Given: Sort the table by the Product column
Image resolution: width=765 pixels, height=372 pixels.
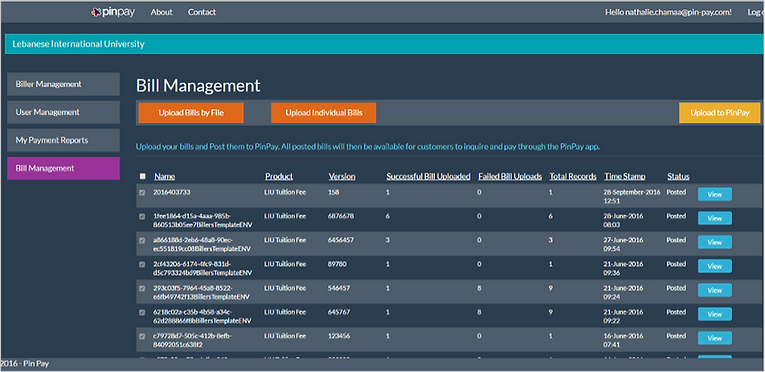Looking at the screenshot, I should [x=279, y=176].
